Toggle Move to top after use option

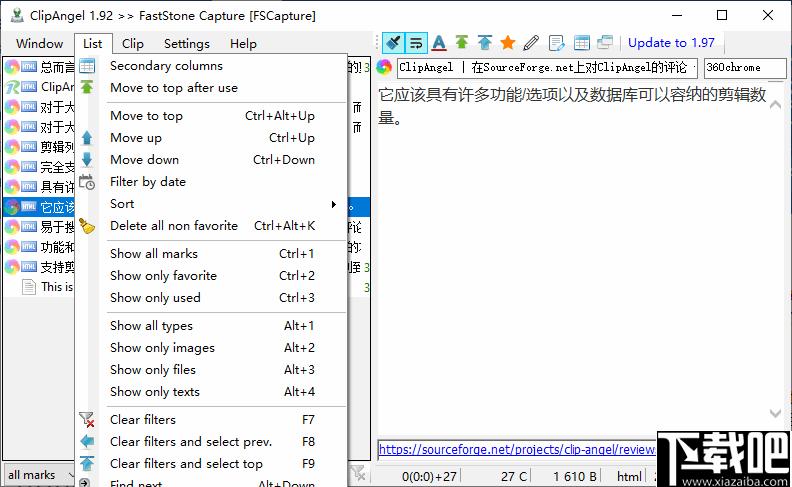(x=211, y=87)
